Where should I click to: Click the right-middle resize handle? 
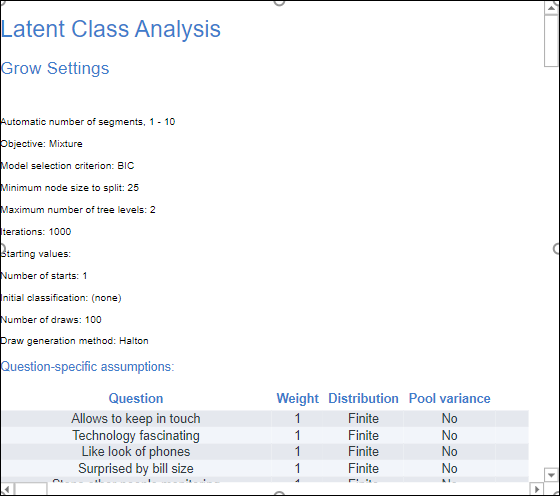tap(557, 249)
